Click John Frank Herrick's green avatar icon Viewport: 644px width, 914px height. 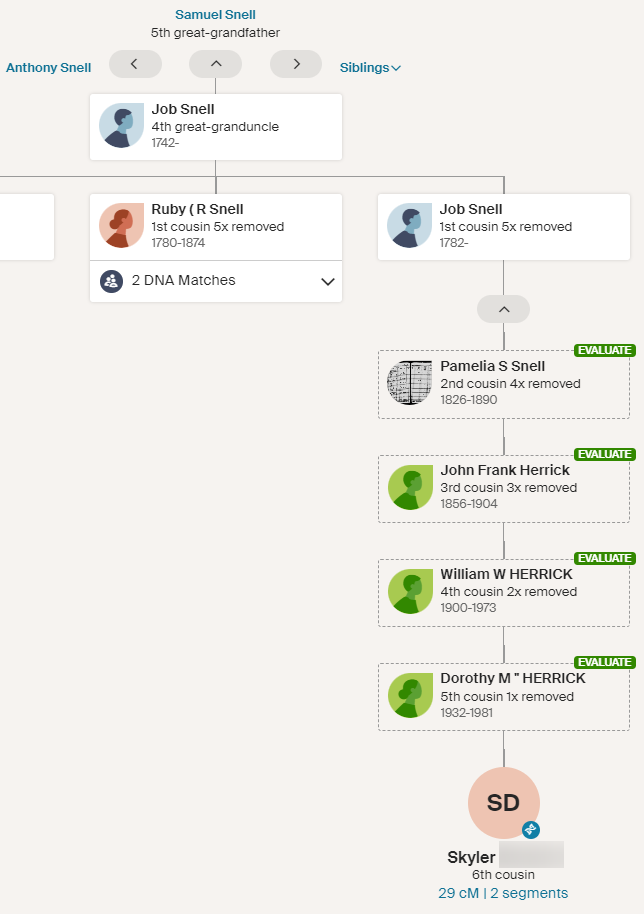pyautogui.click(x=408, y=488)
